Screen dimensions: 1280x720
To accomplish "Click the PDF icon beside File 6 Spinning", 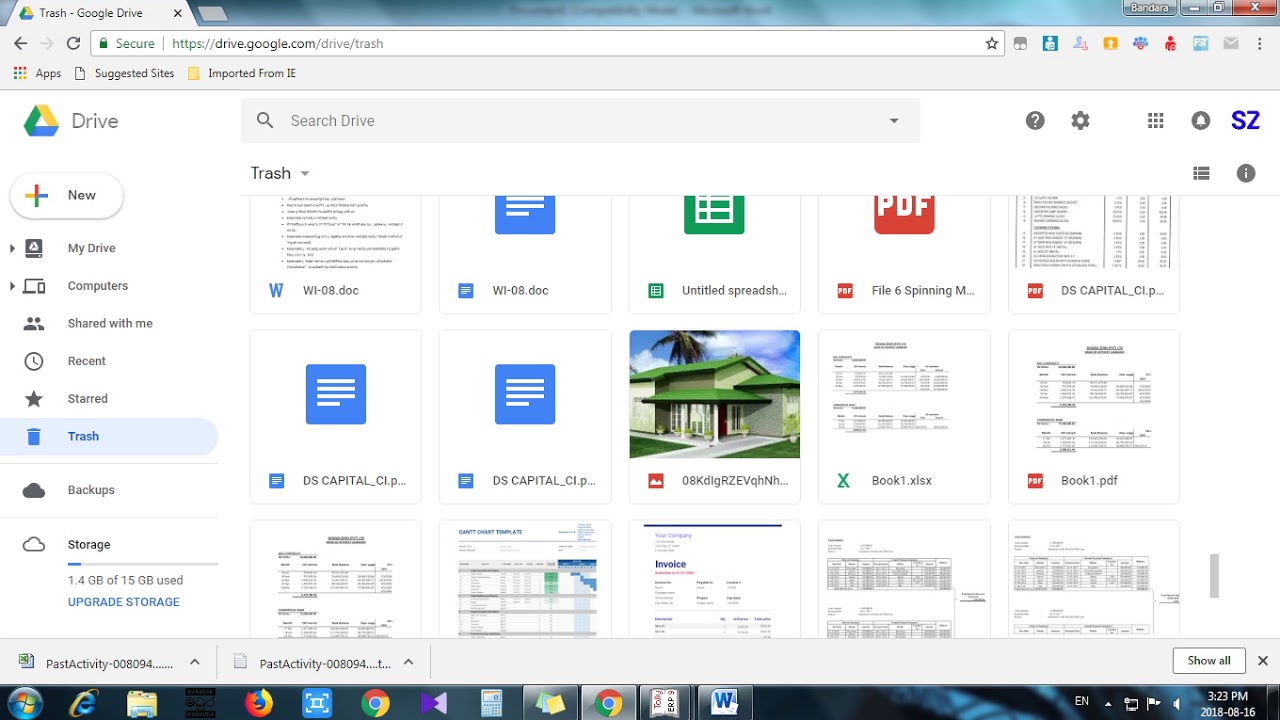I will pos(845,290).
